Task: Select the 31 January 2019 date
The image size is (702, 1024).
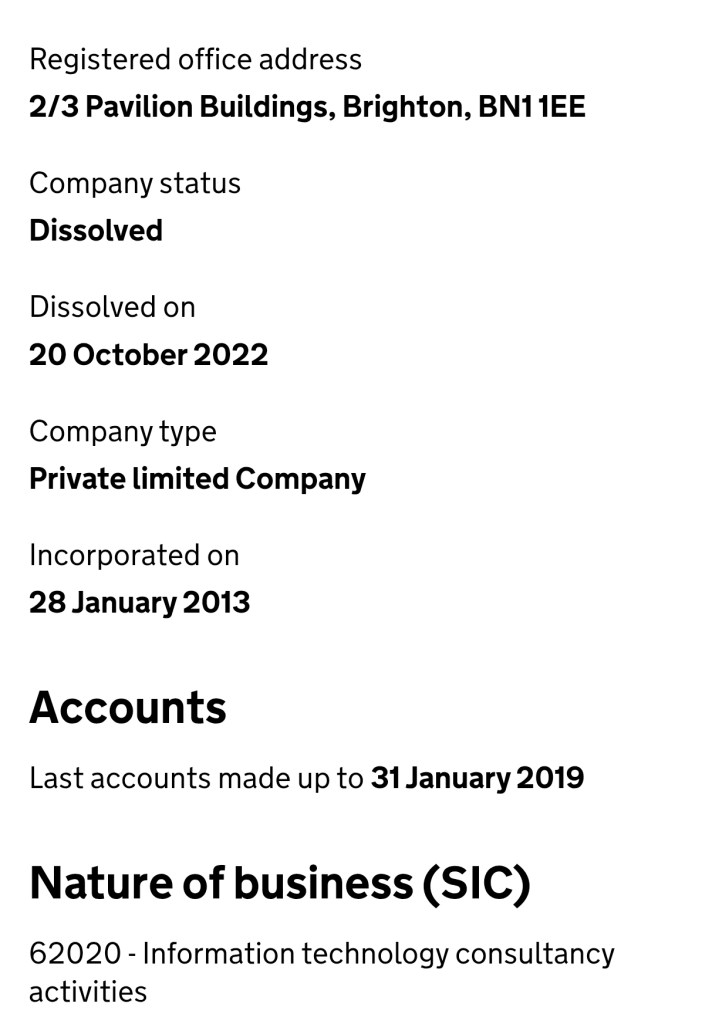Action: pyautogui.click(x=477, y=779)
